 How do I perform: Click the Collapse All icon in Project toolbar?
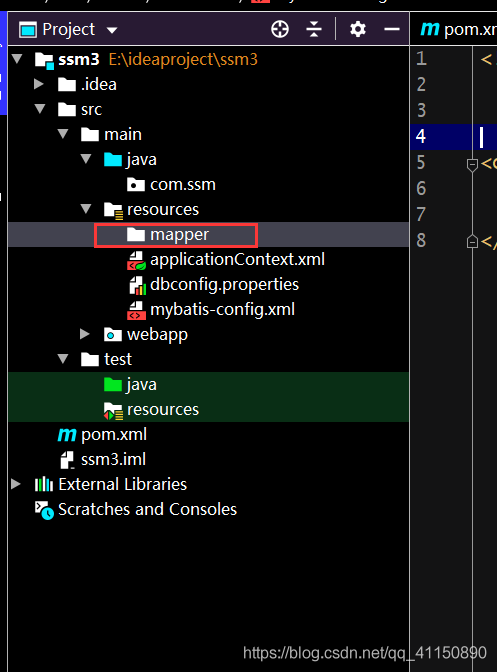click(314, 29)
